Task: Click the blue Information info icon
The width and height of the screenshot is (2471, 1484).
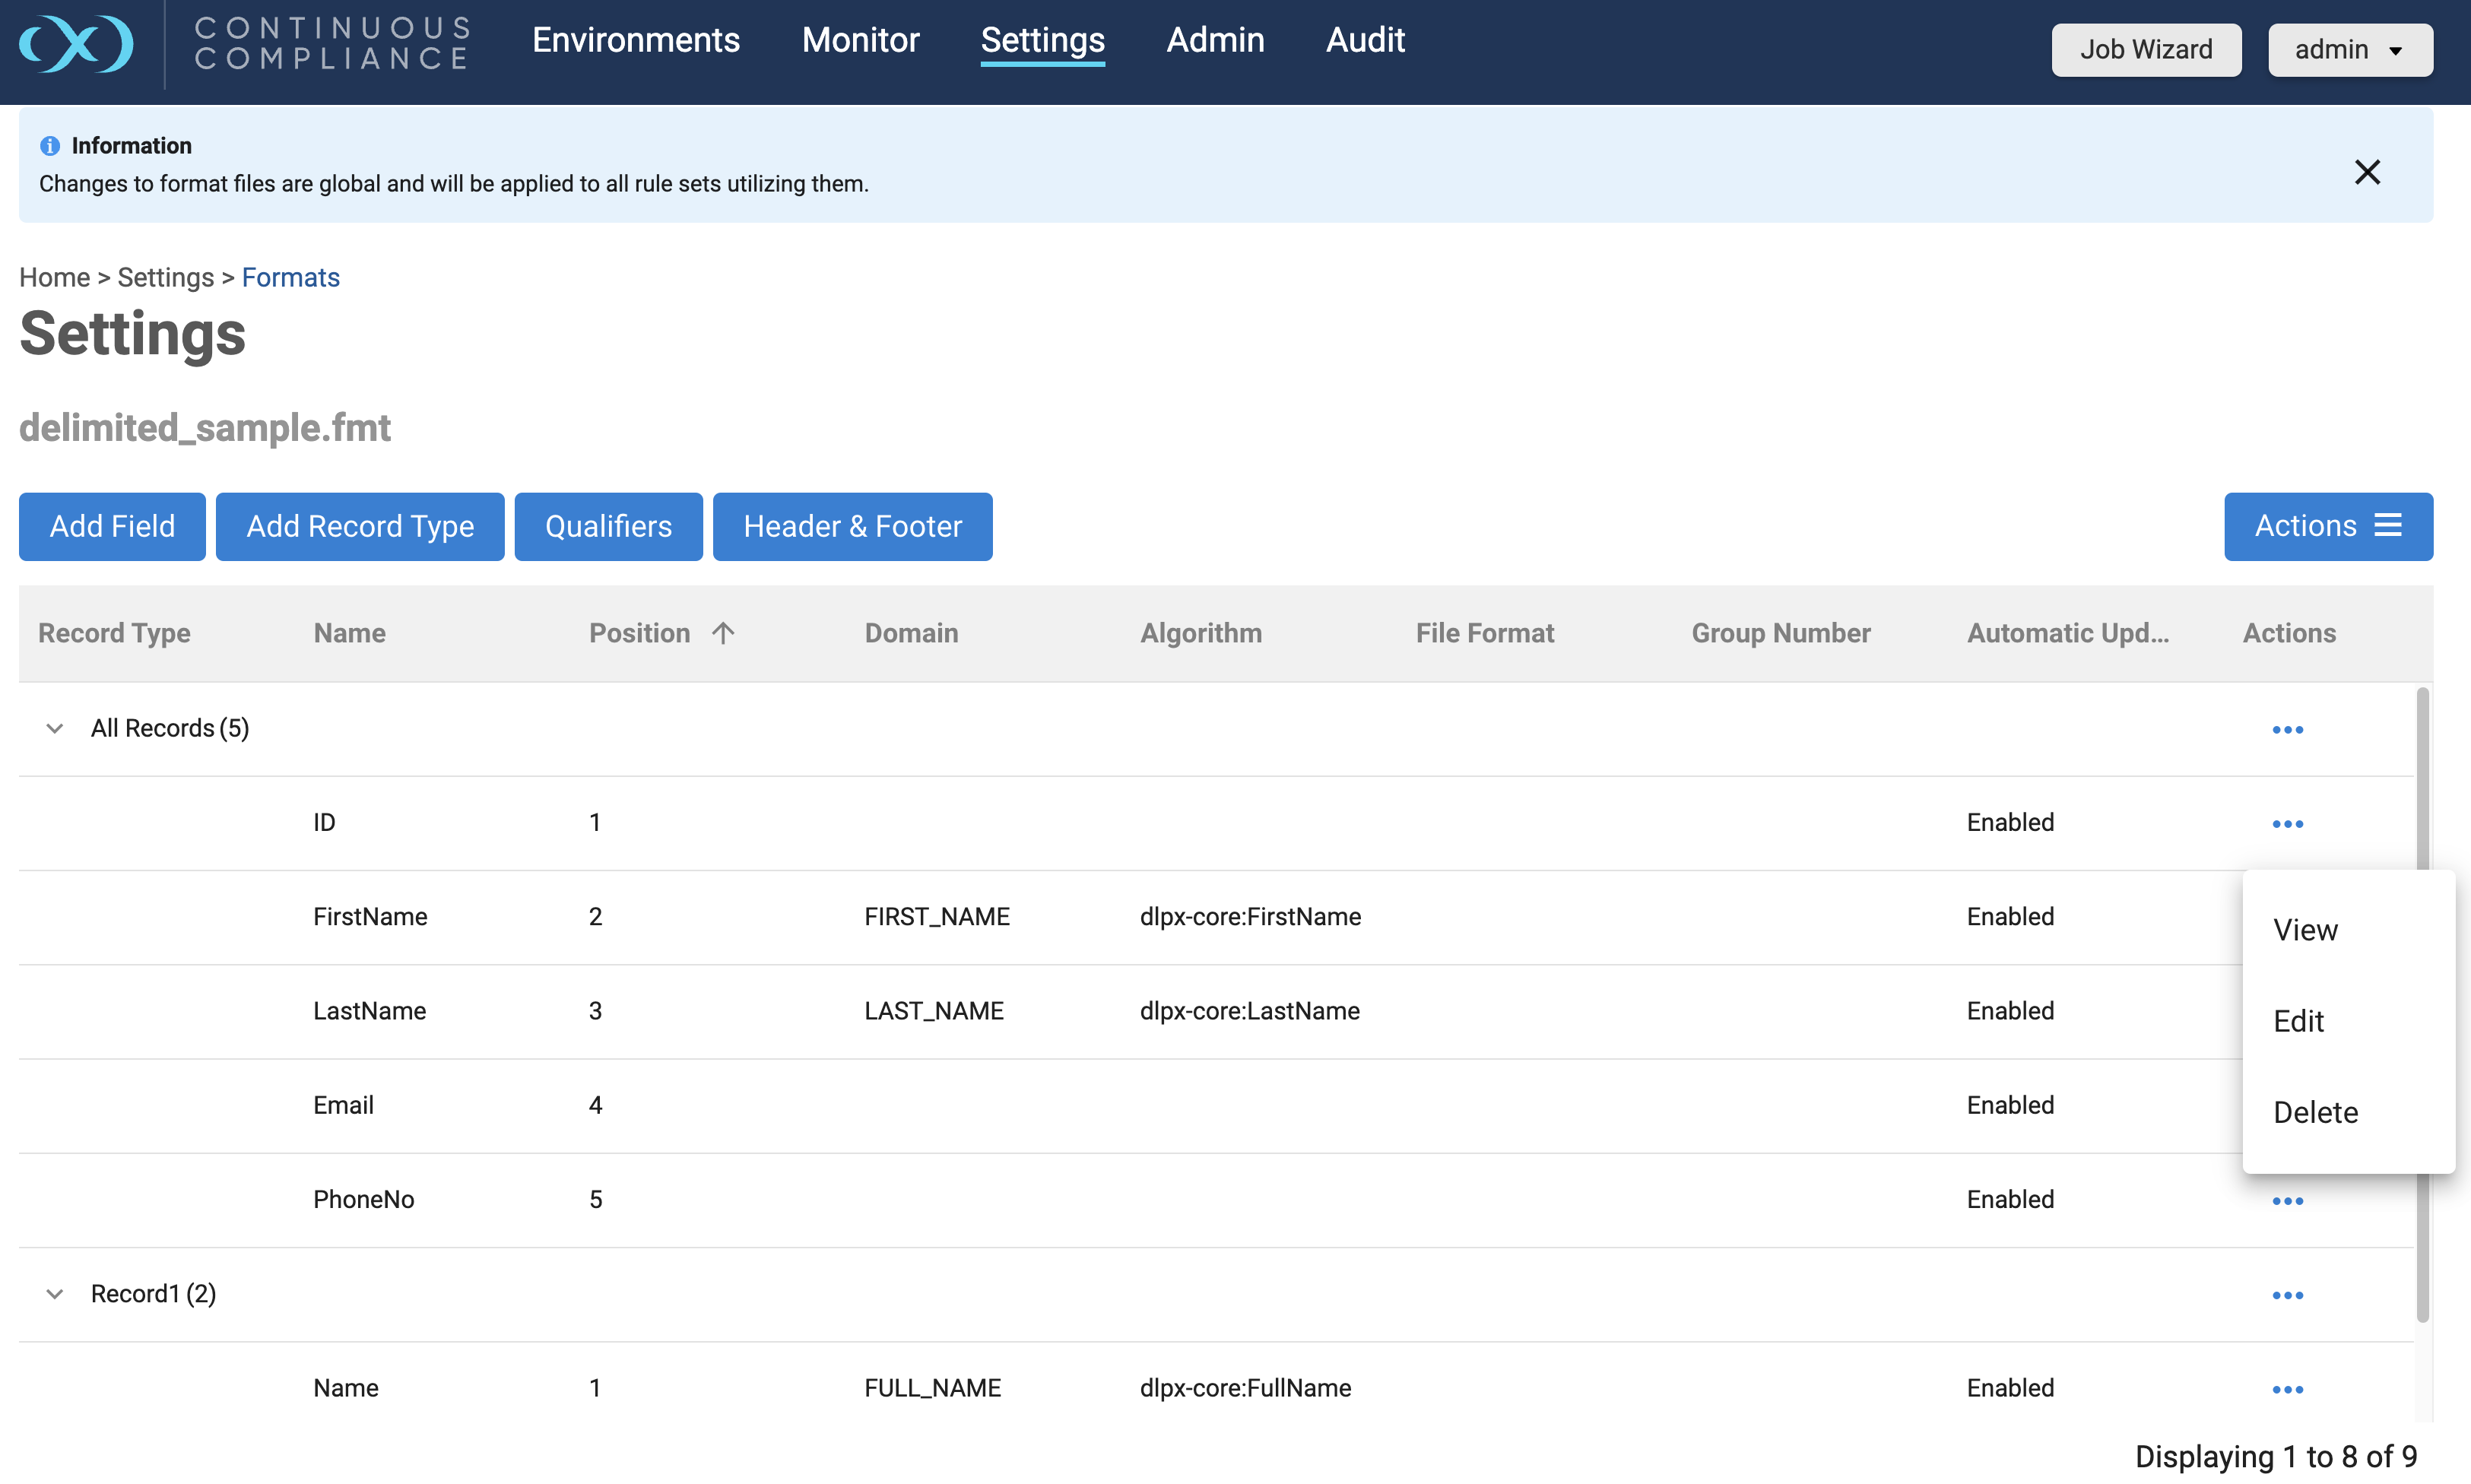Action: [50, 146]
